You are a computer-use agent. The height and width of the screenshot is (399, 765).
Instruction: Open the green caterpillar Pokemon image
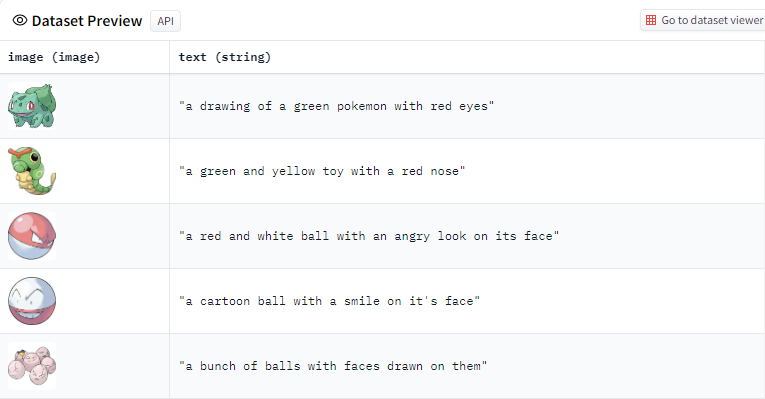(32, 171)
